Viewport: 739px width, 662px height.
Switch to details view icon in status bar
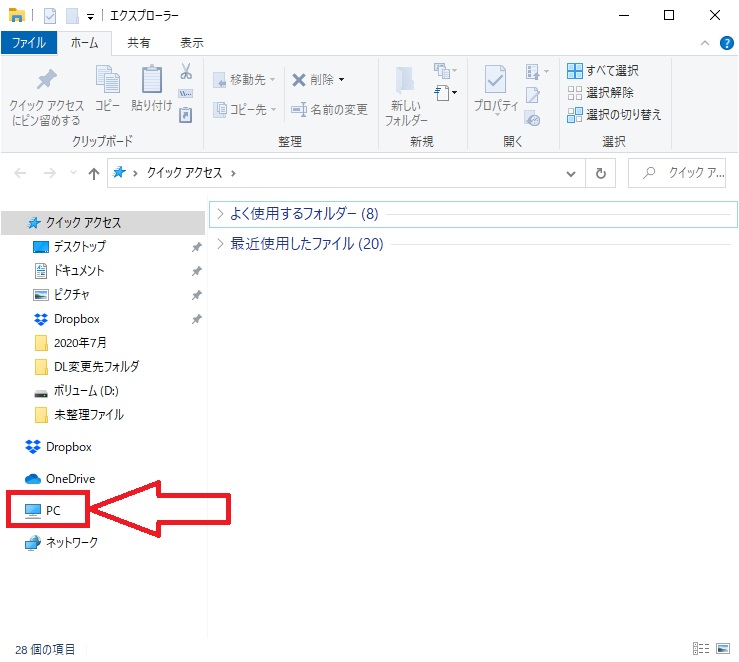coord(701,648)
